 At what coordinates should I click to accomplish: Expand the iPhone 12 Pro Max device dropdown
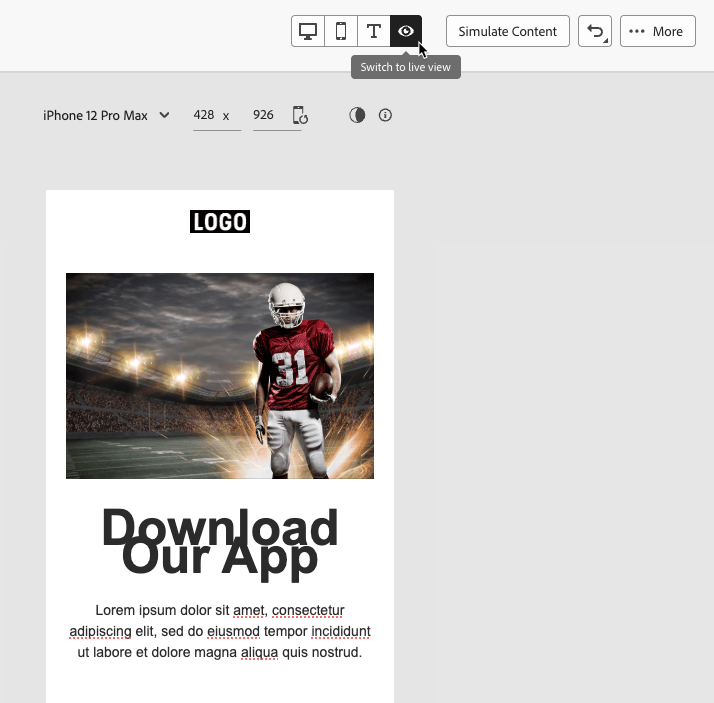(x=106, y=115)
